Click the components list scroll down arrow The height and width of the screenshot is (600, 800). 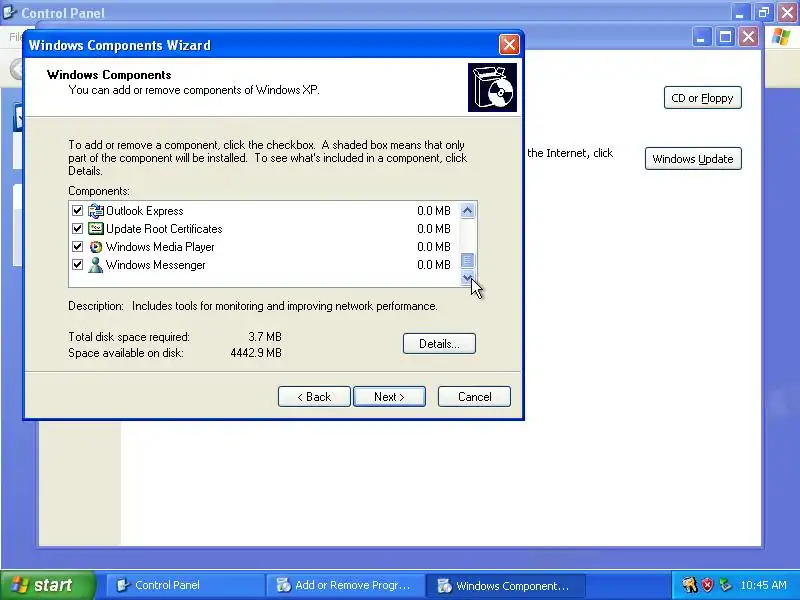pyautogui.click(x=467, y=278)
